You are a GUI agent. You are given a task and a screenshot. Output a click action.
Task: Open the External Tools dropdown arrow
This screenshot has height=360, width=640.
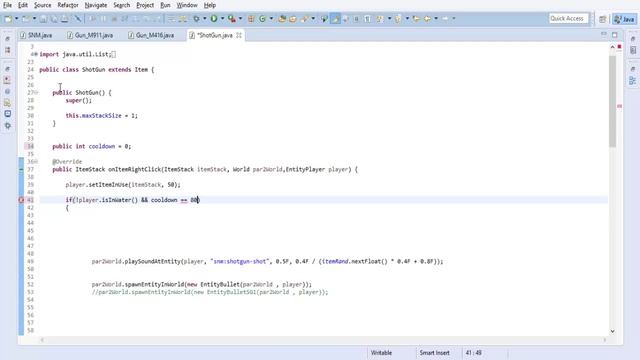pyautogui.click(x=240, y=19)
